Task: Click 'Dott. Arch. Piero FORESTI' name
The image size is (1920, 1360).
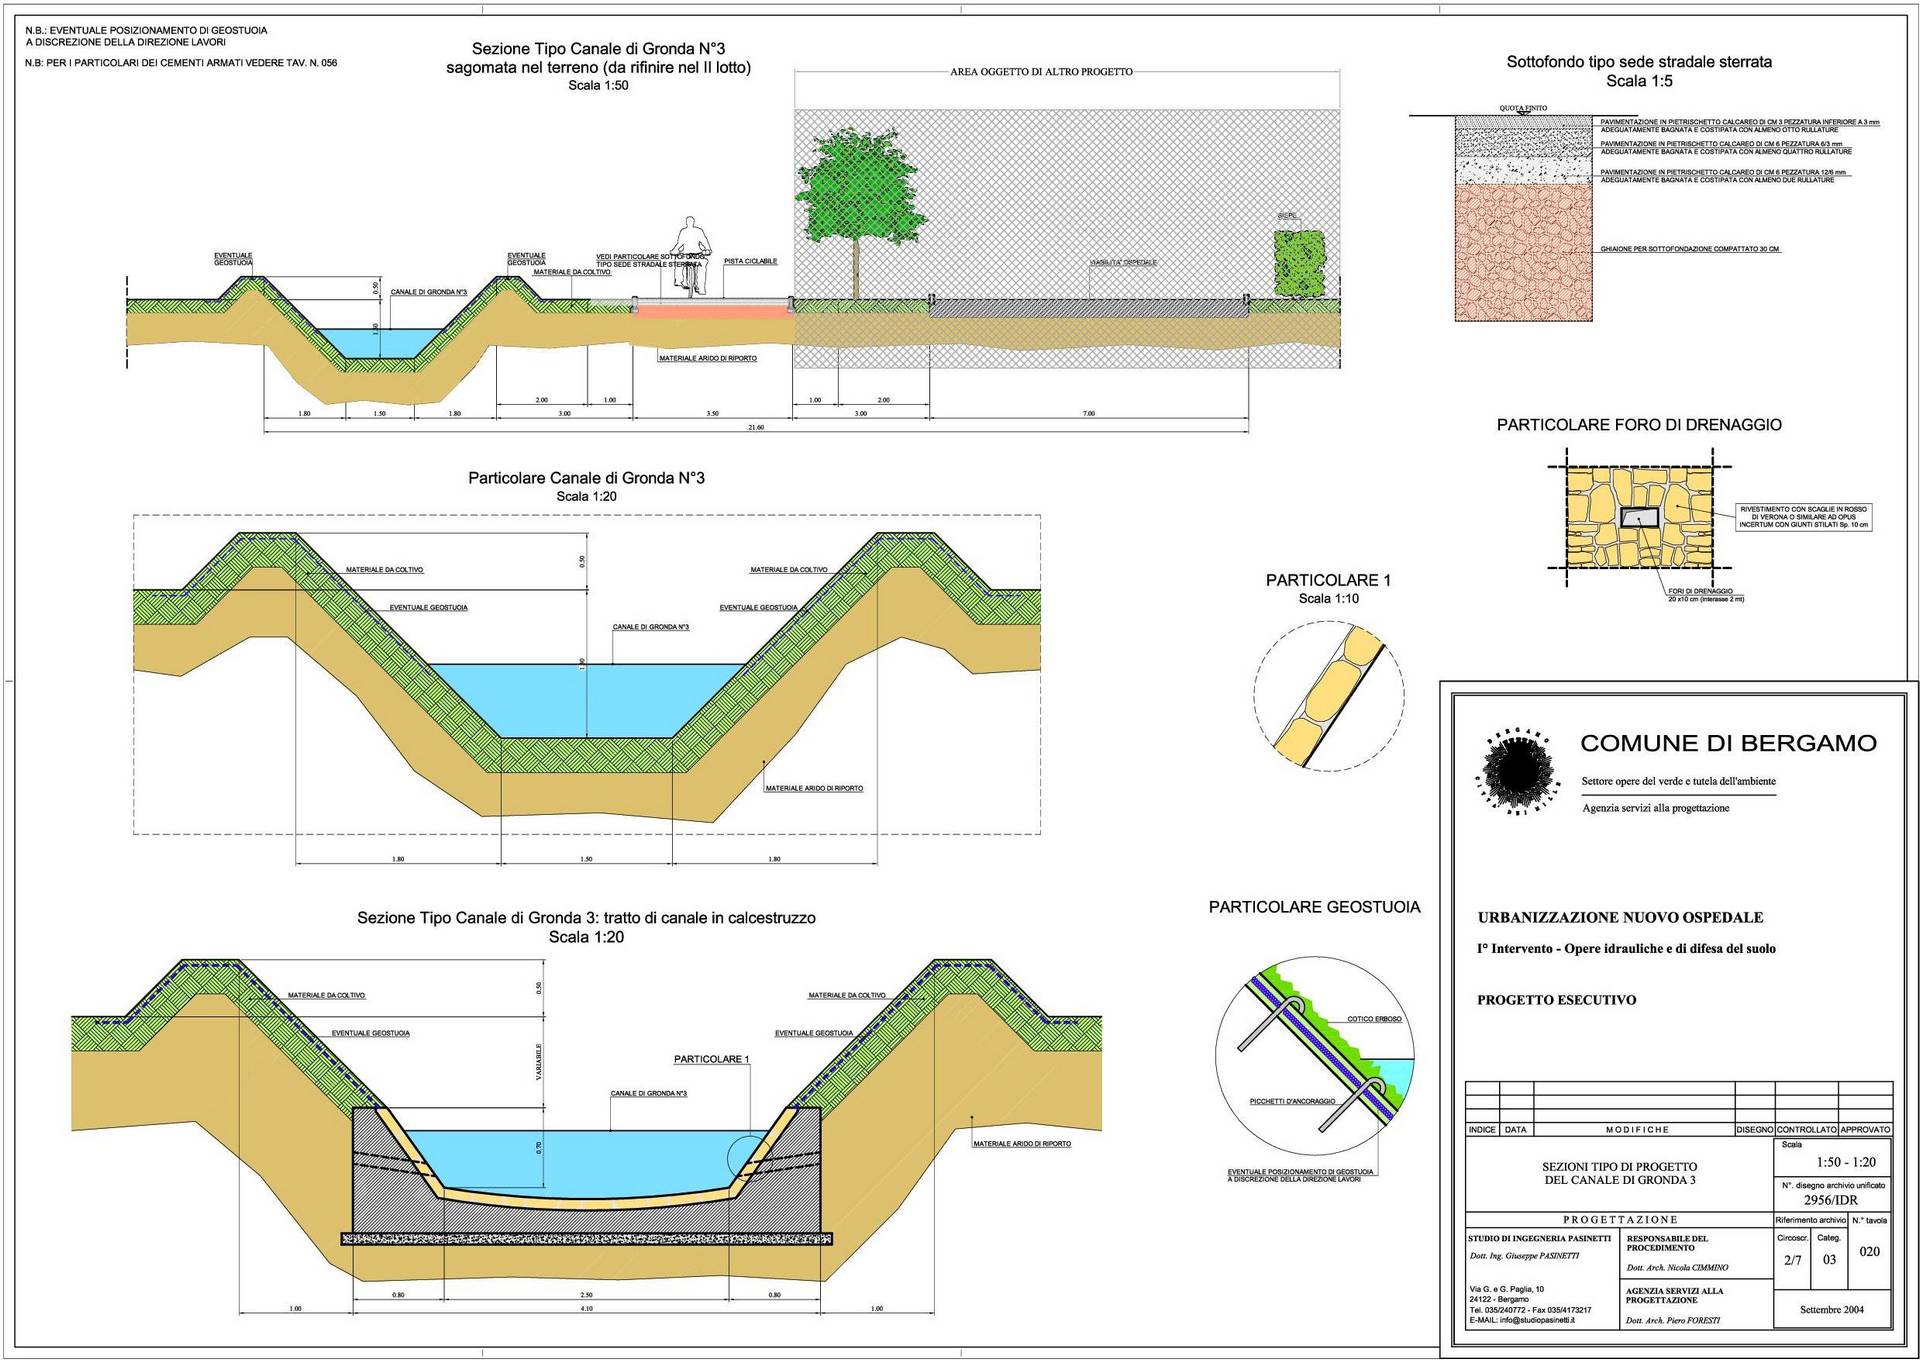Action: point(1673,1321)
